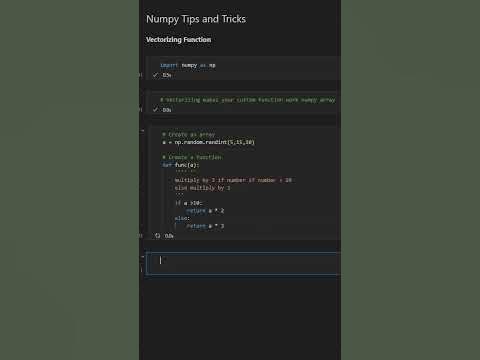
Task: Click the "def func(a):" line
Action: [x=180, y=165]
